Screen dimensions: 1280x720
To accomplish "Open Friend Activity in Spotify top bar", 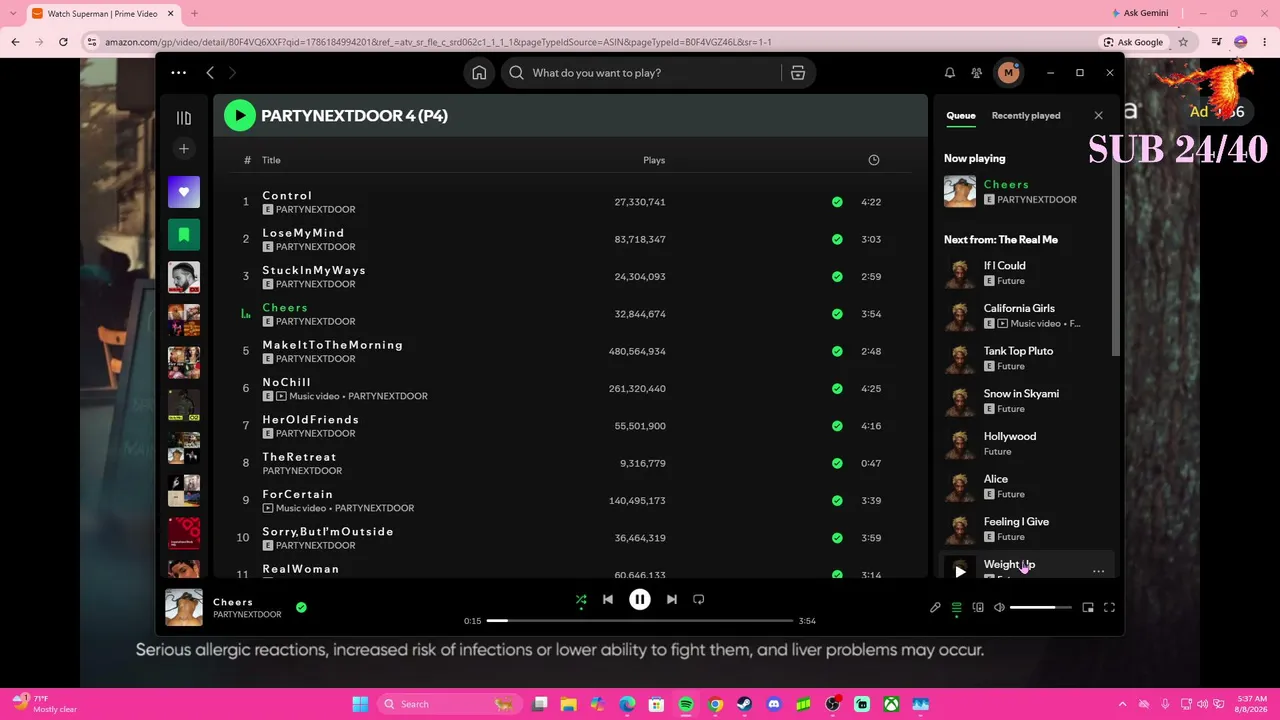I will point(976,73).
